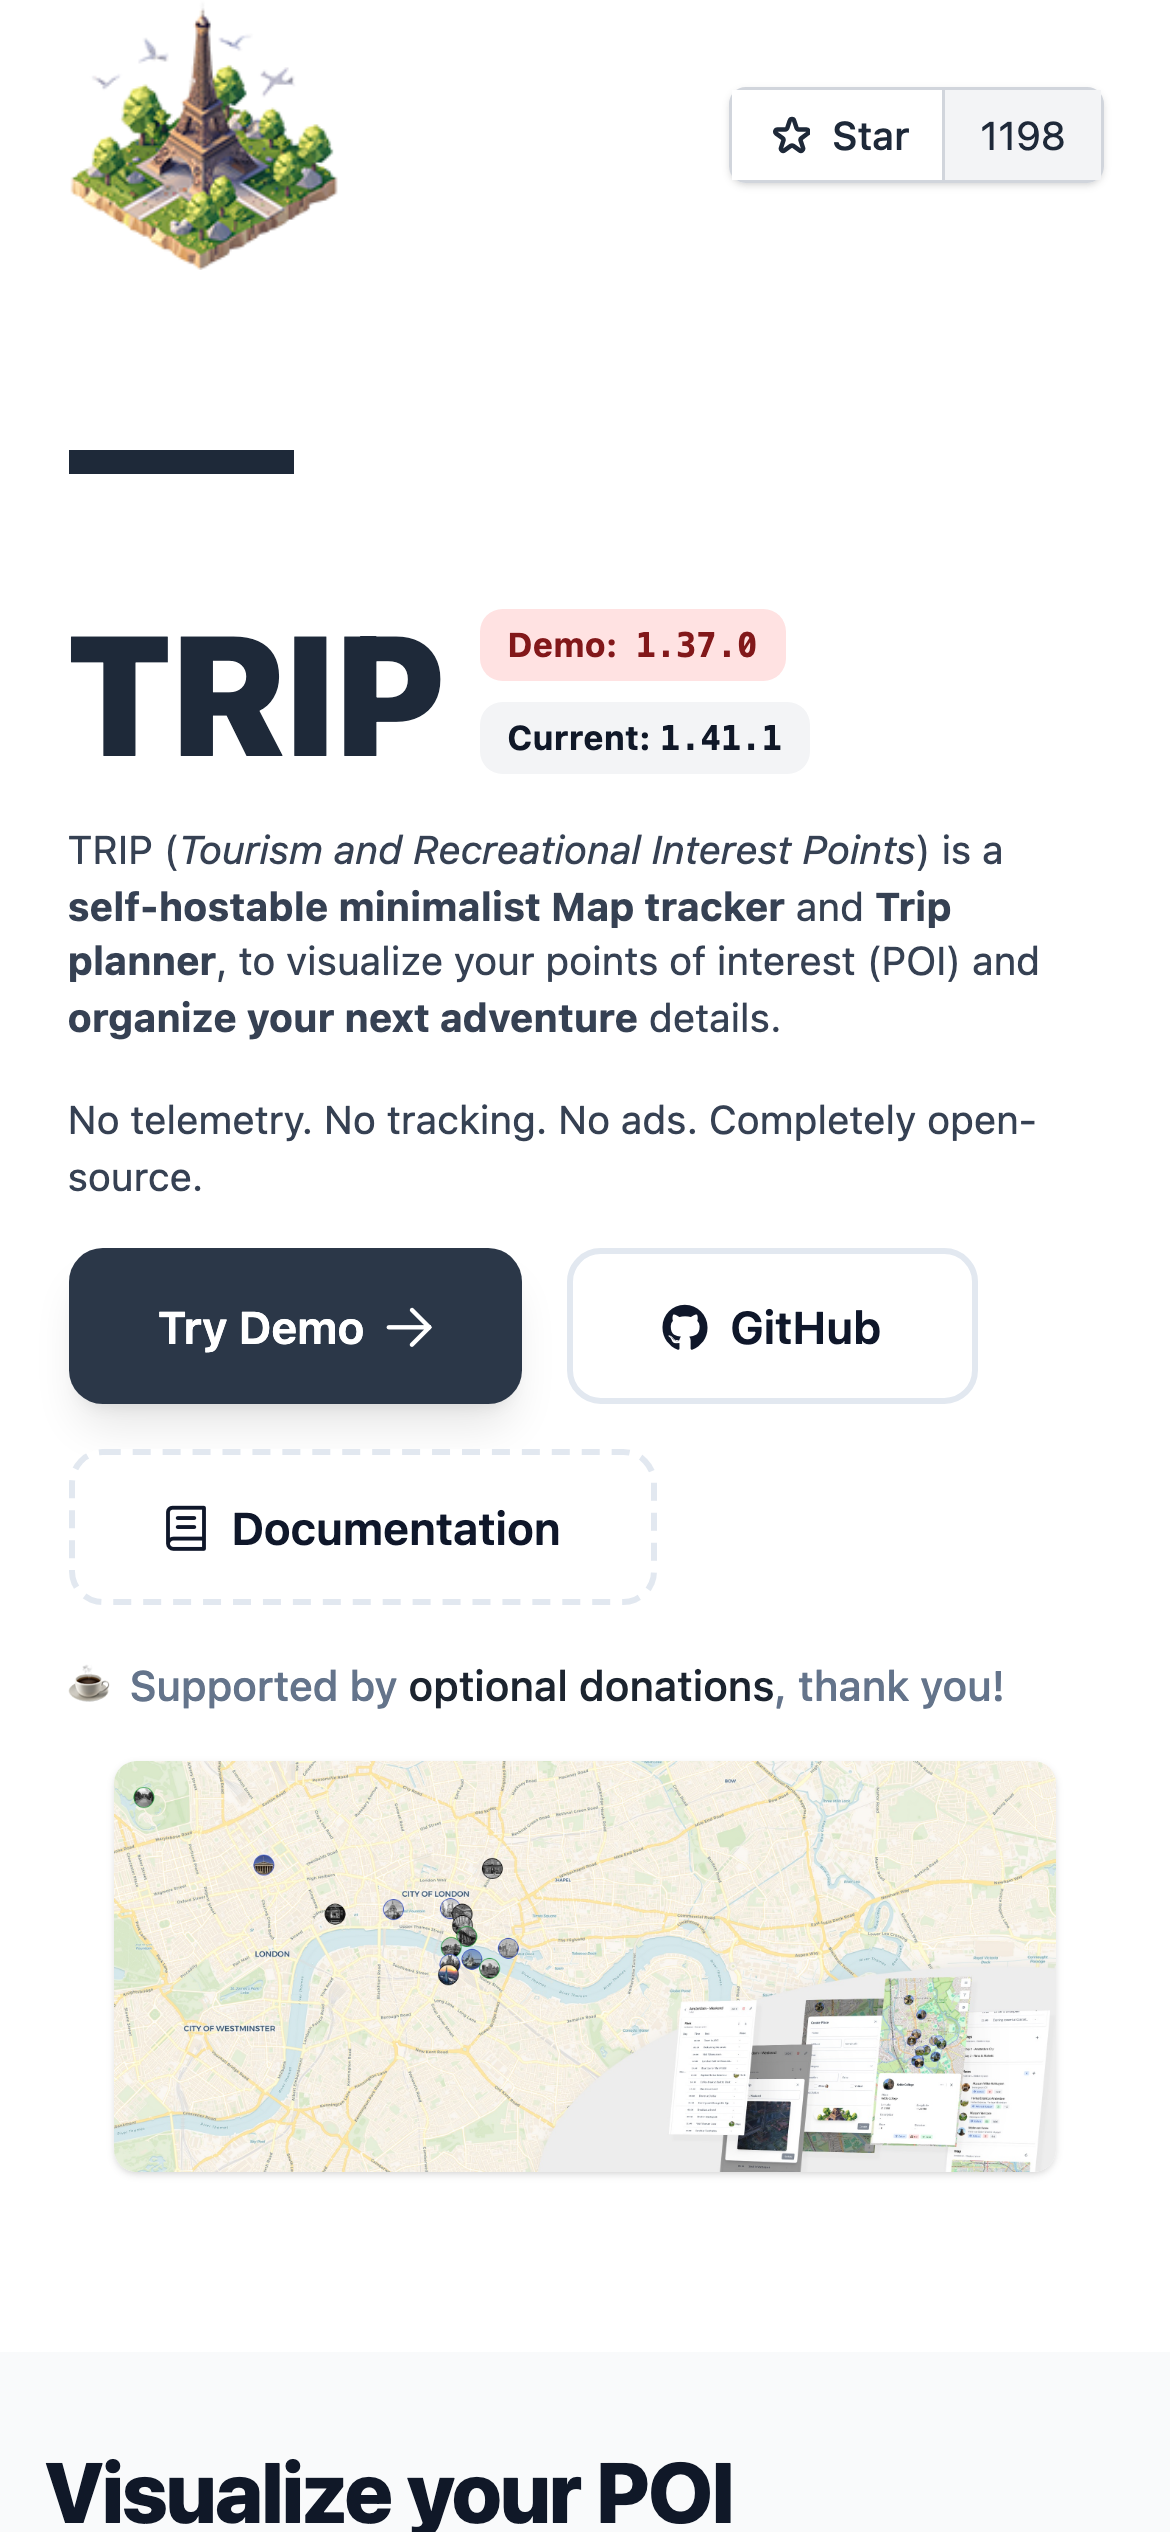Follow the optional donations link

click(591, 1687)
